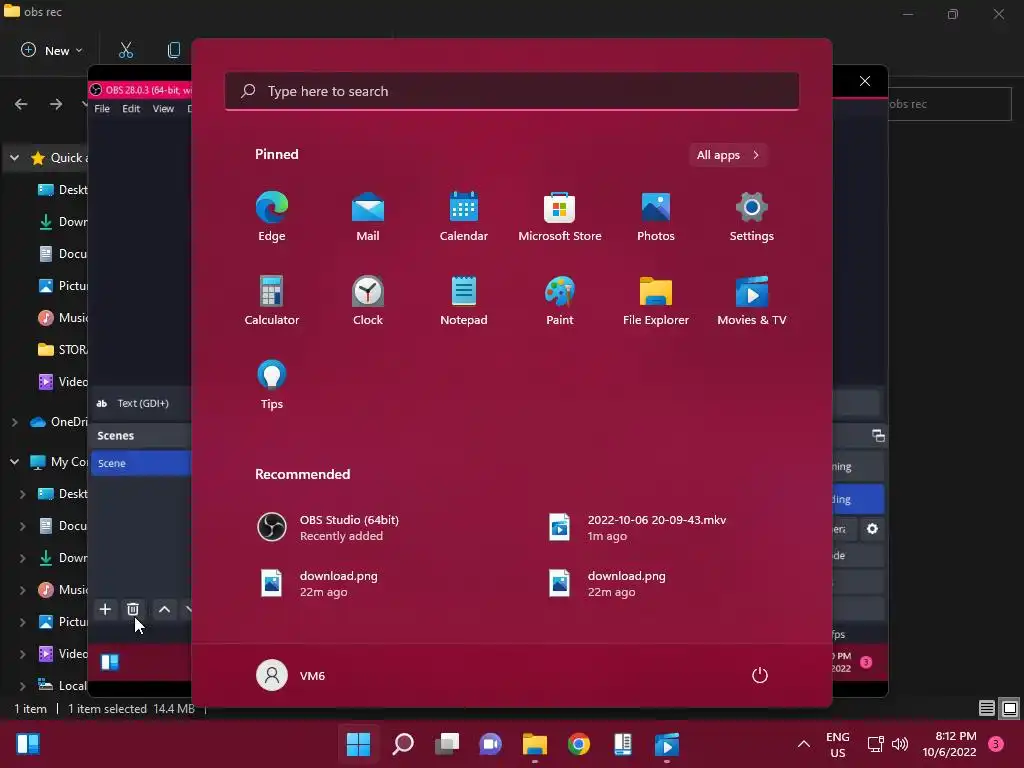Viewport: 1024px width, 768px height.
Task: Open the Calendar app
Action: click(x=464, y=217)
